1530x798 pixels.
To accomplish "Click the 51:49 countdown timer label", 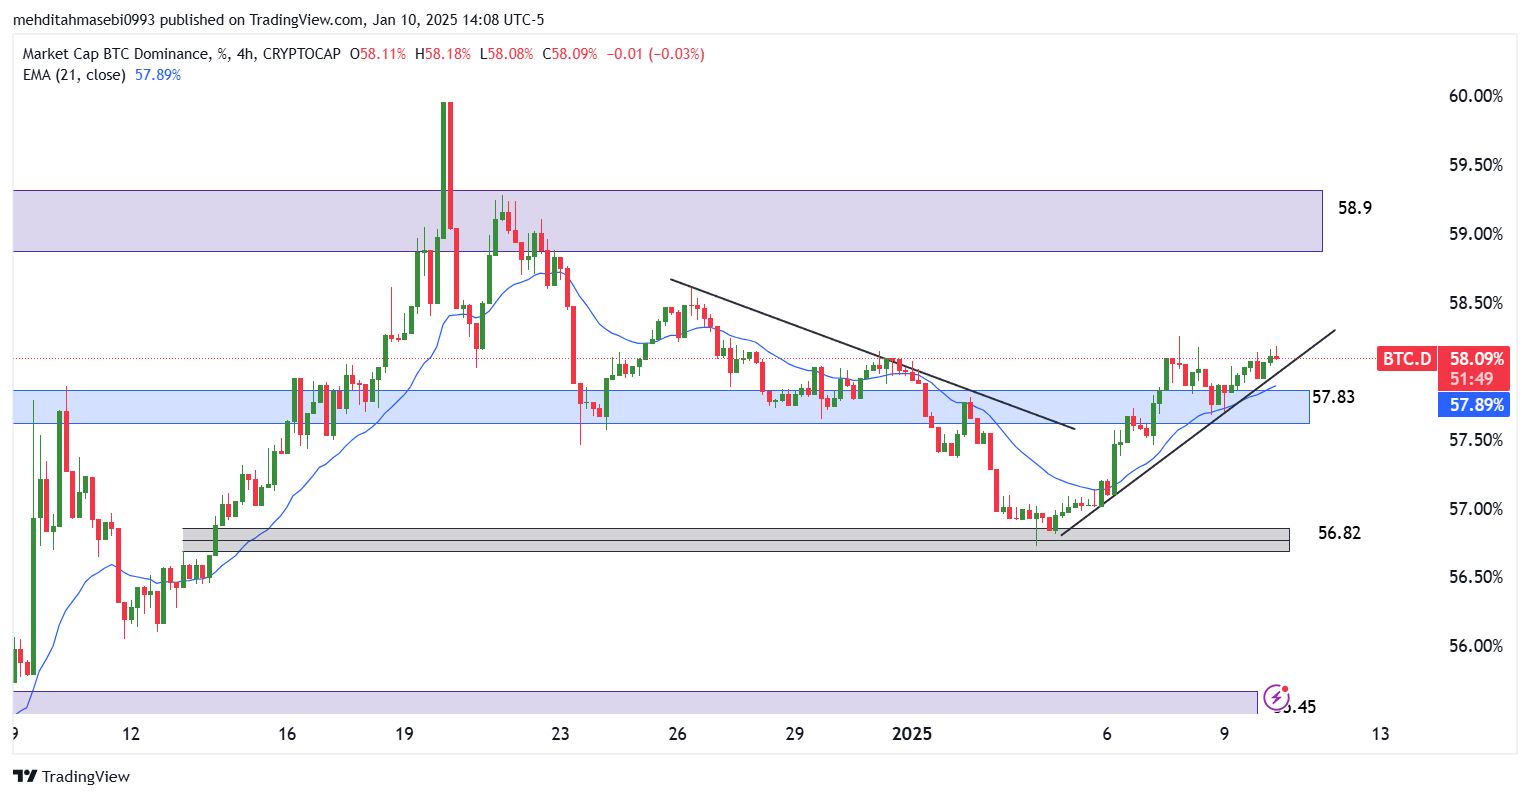I will pos(1472,380).
